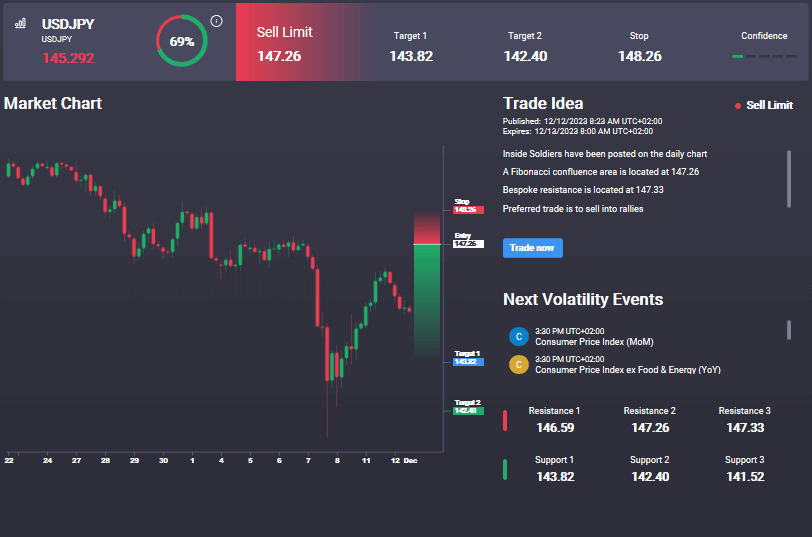This screenshot has height=537, width=812.
Task: Click the Target 2 142.40 chart marker
Action: pos(468,407)
